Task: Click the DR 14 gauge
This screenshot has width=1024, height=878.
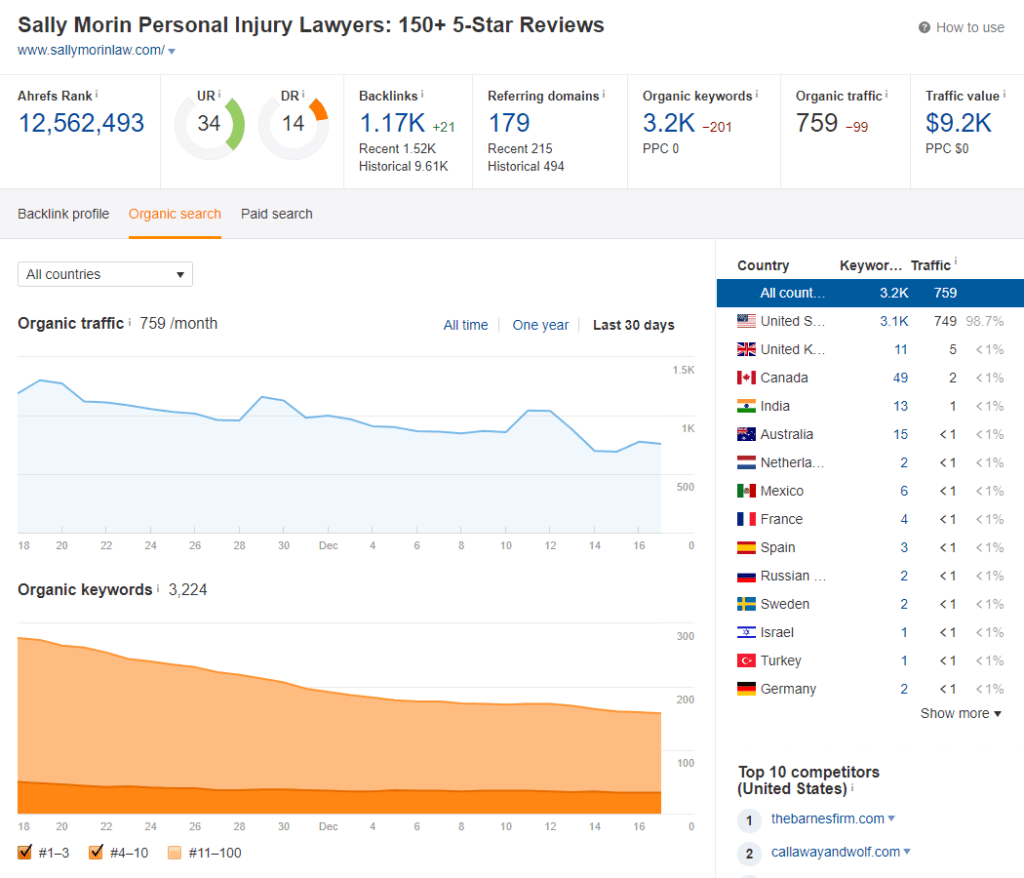Action: coord(293,125)
